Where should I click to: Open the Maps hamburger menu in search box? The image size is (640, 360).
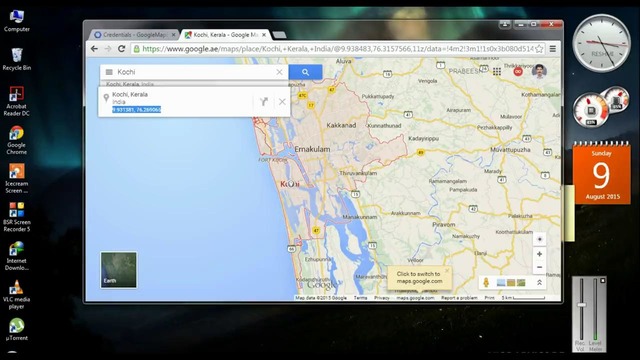[x=109, y=72]
